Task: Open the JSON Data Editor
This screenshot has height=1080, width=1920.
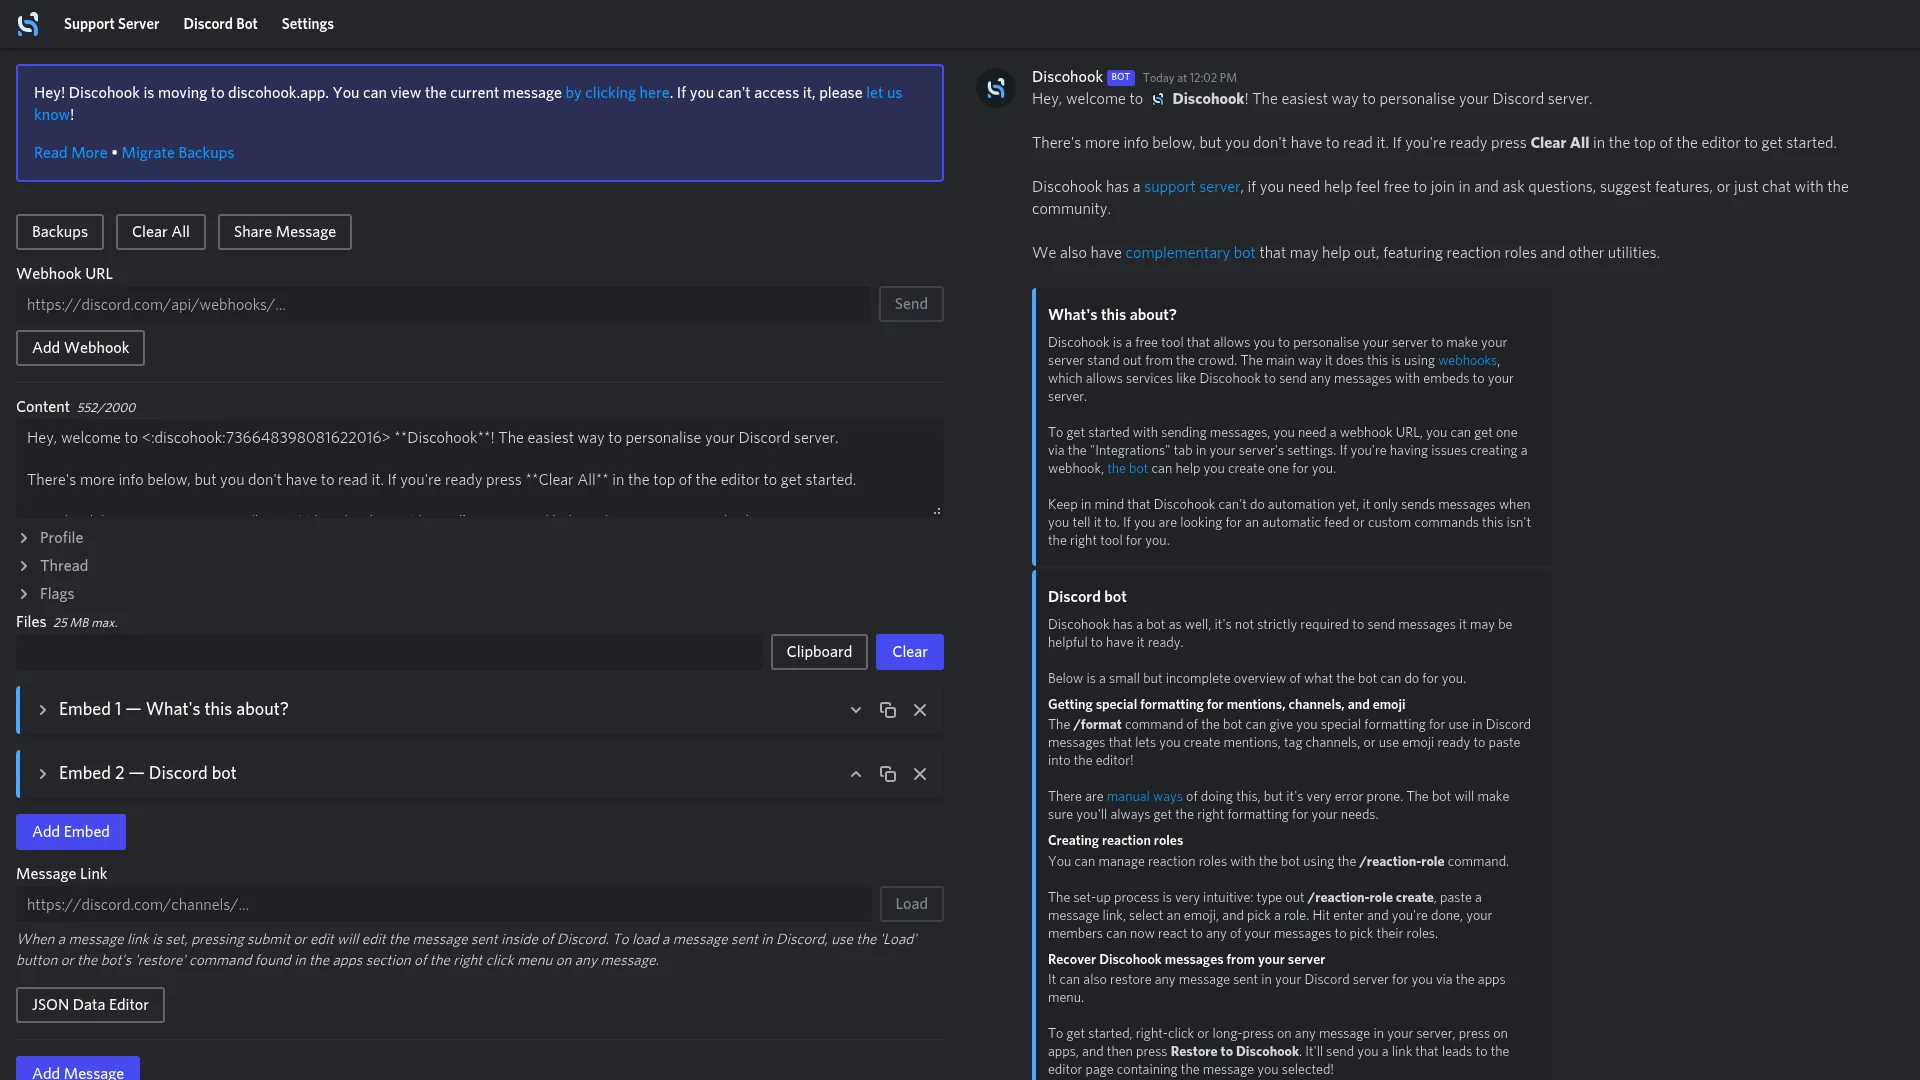Action: [x=90, y=1005]
